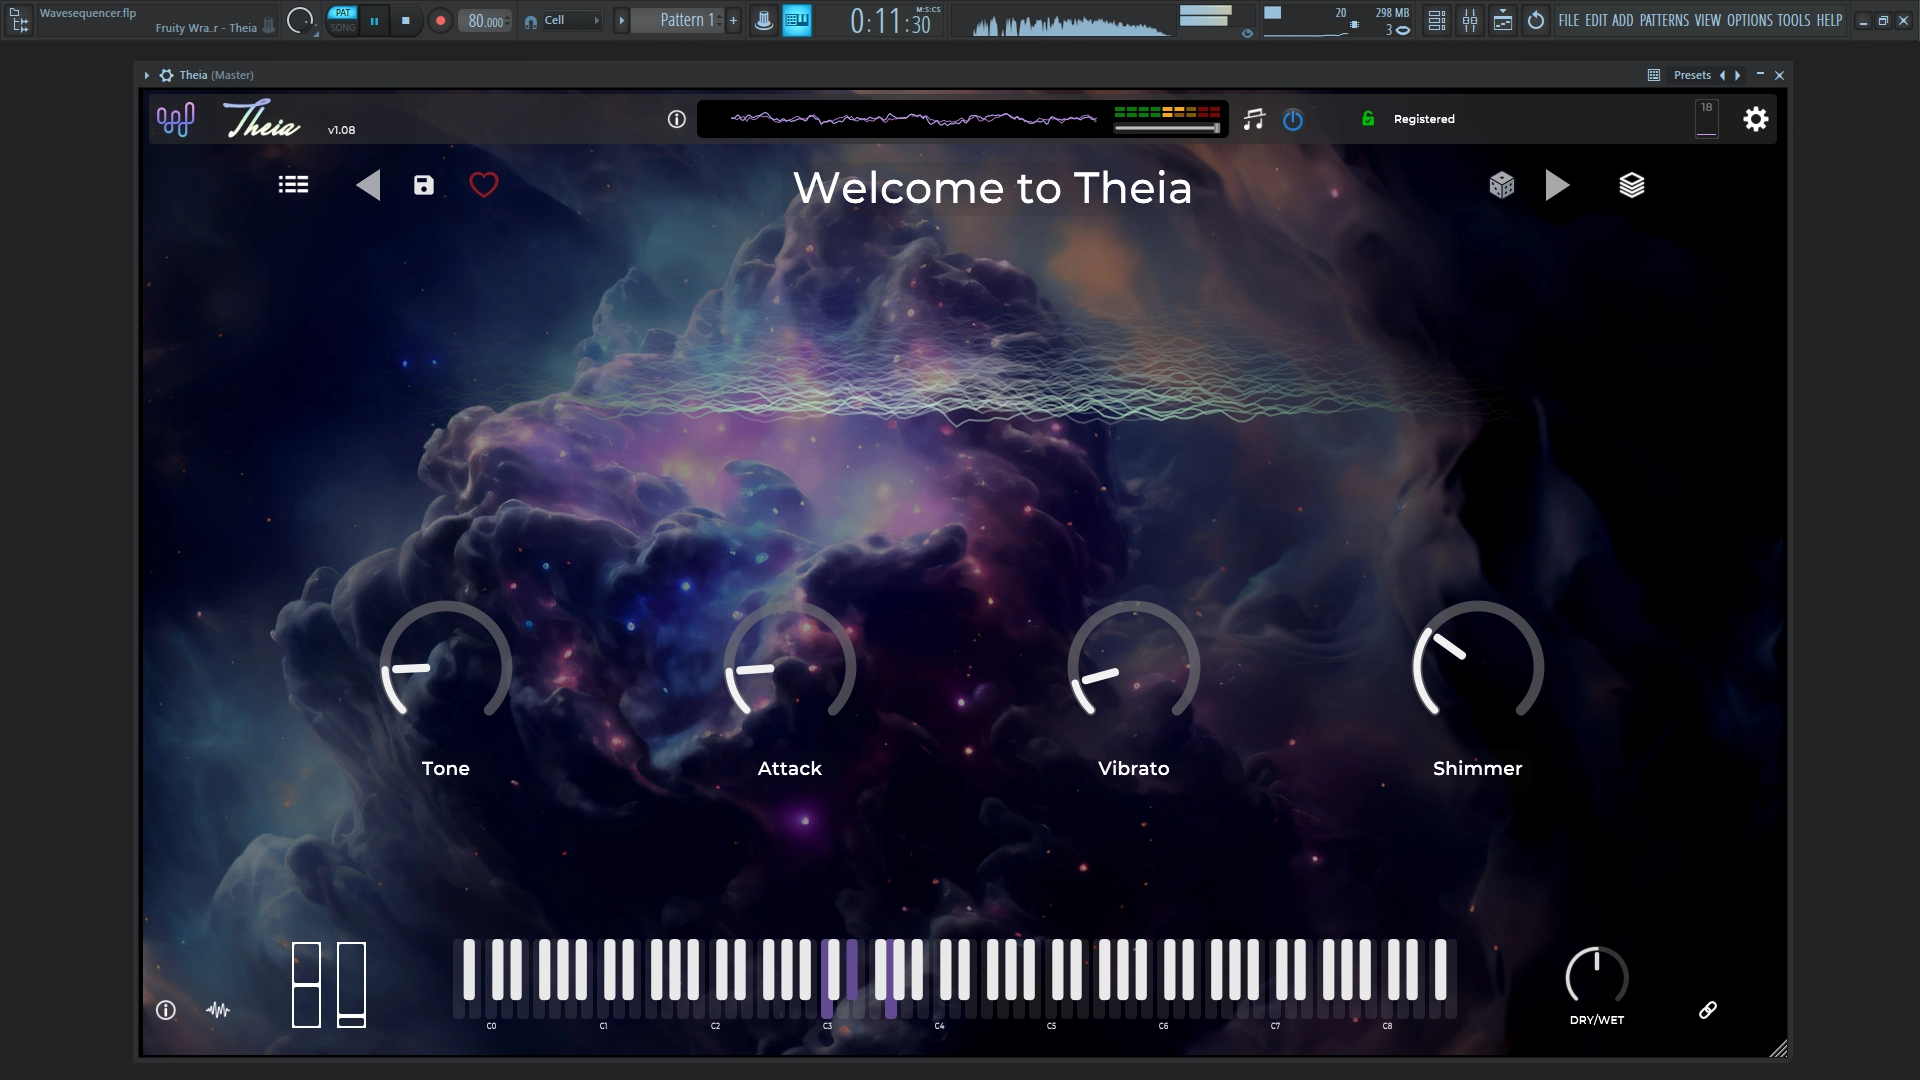The image size is (1920, 1080).
Task: Click the info icon at bottom left
Action: coord(166,1010)
